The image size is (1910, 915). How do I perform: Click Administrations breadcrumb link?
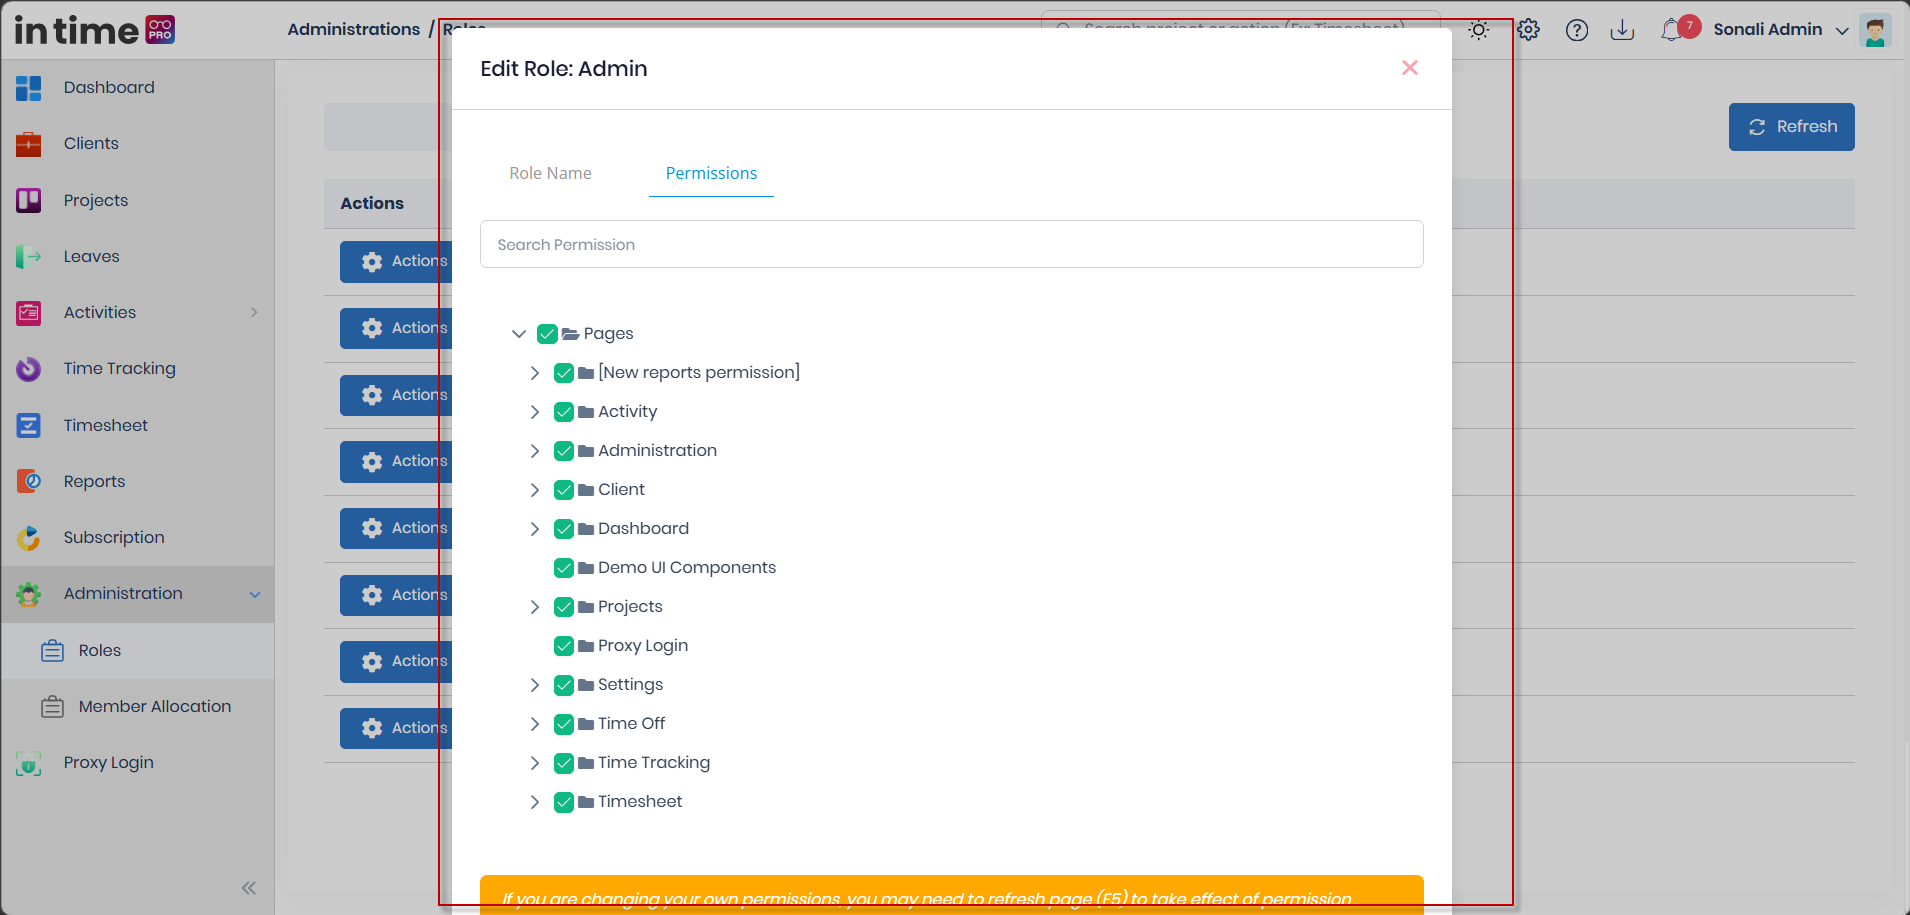(354, 30)
